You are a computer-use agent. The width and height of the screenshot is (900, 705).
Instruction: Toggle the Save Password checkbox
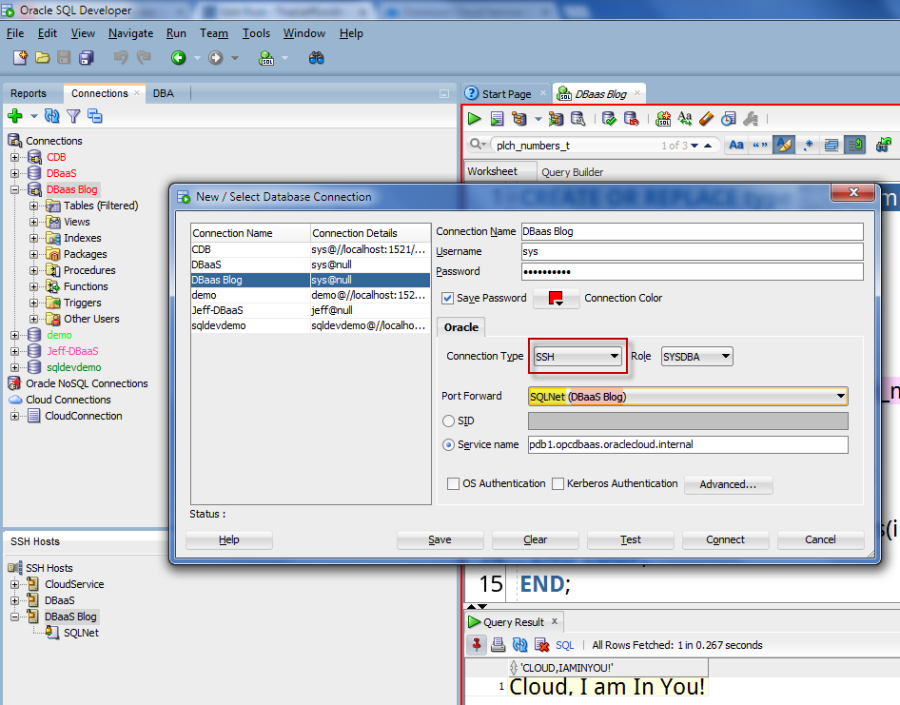point(448,298)
